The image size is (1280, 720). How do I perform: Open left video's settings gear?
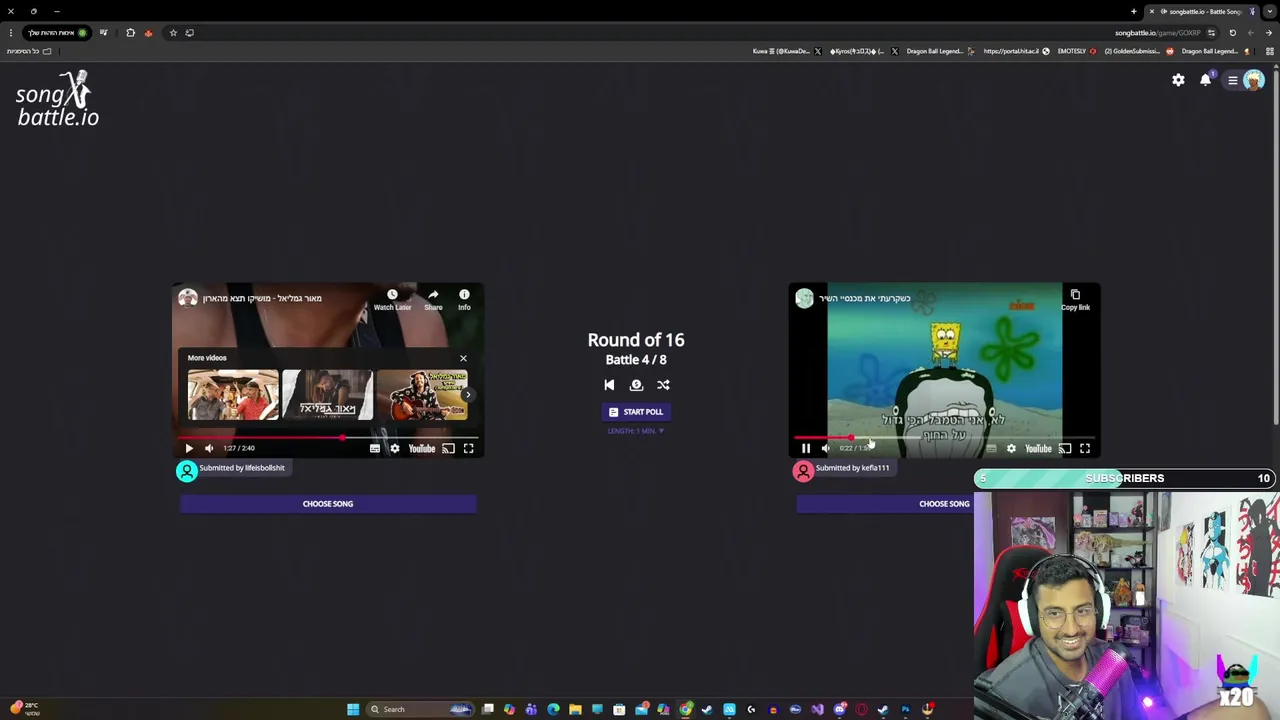point(395,448)
